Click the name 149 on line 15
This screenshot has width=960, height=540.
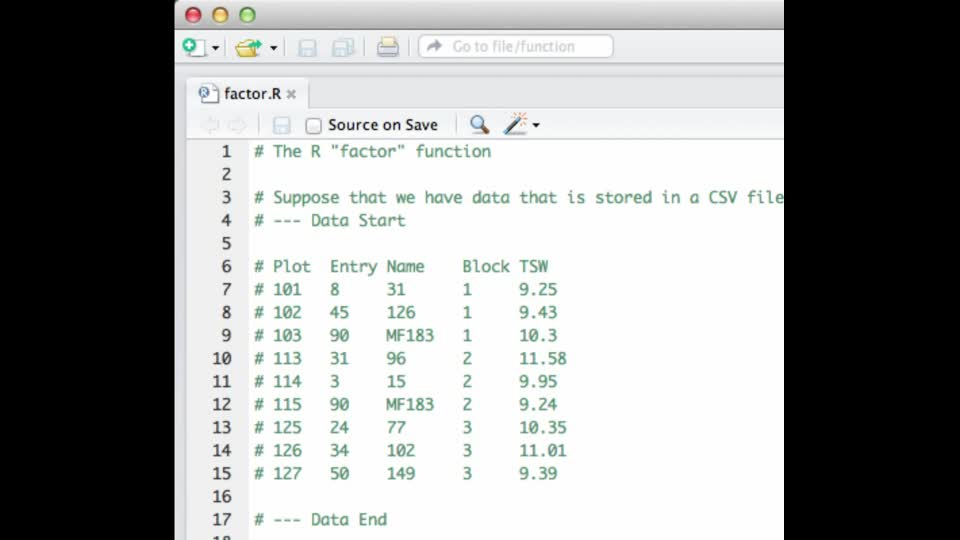(400, 473)
